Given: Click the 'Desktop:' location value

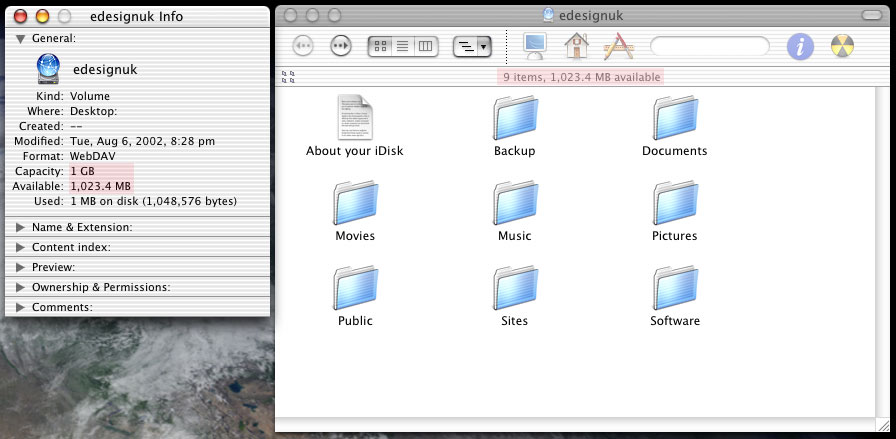Looking at the screenshot, I should pos(94,111).
